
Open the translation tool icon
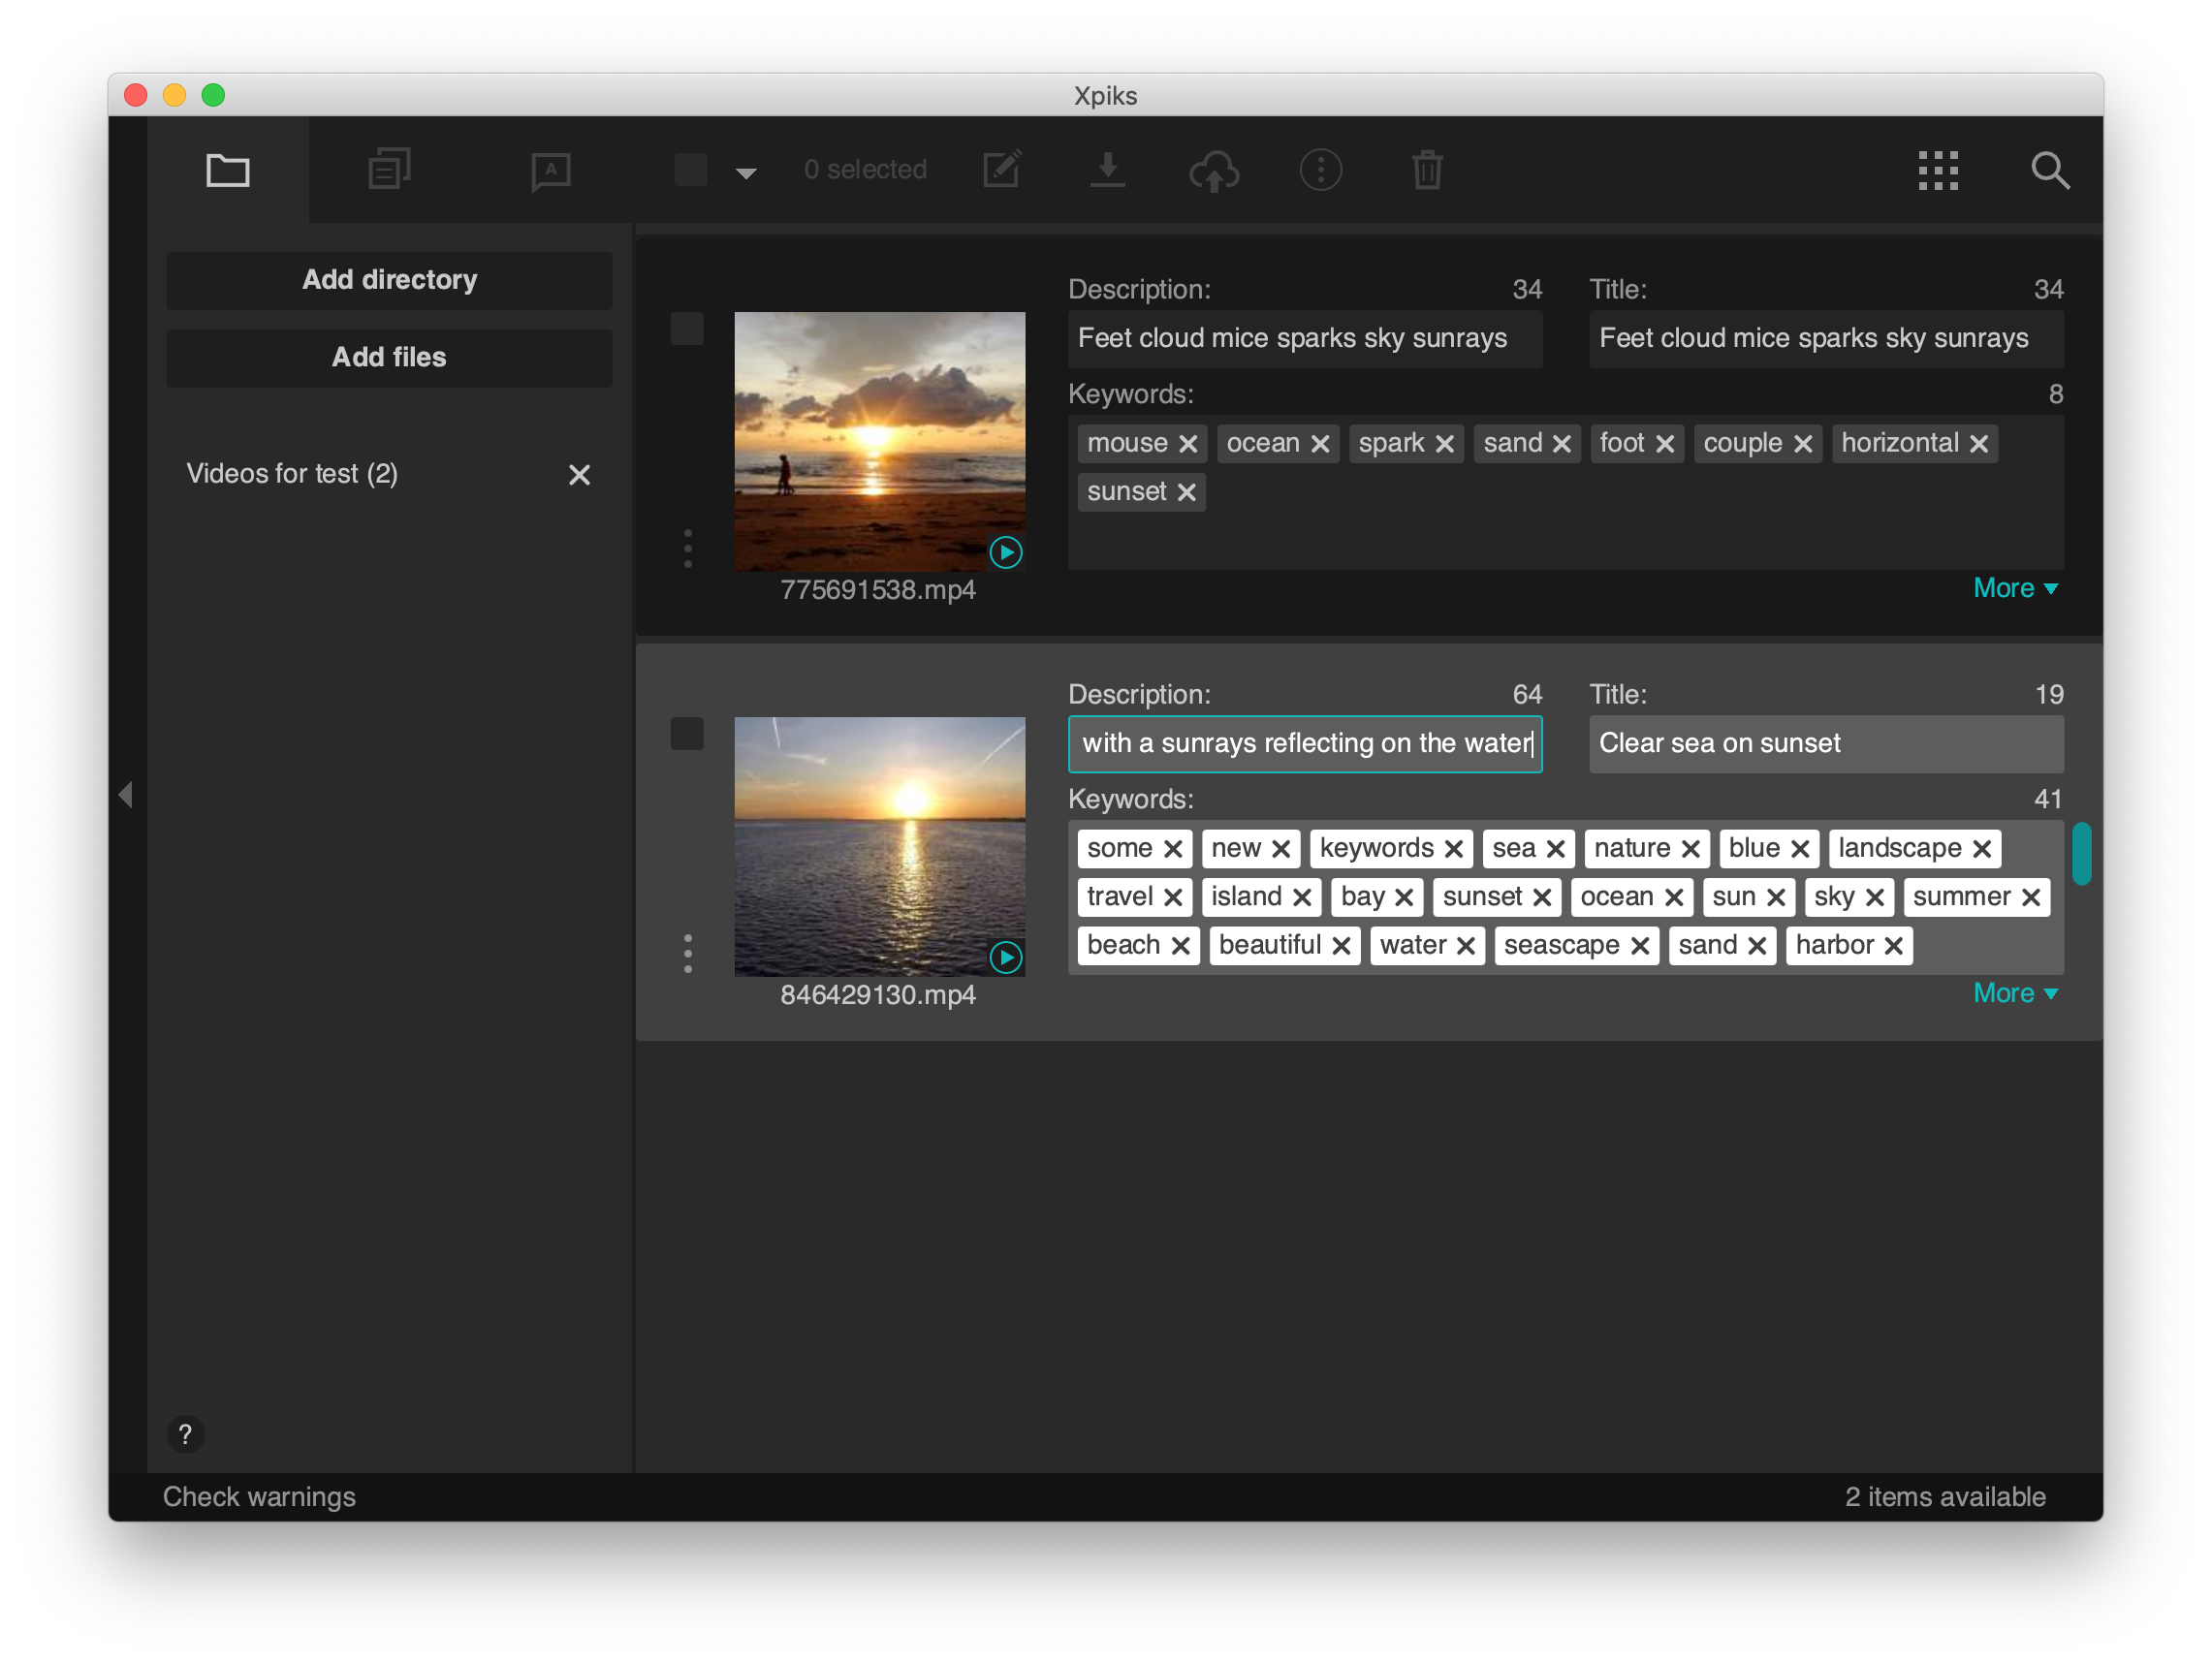pyautogui.click(x=550, y=170)
